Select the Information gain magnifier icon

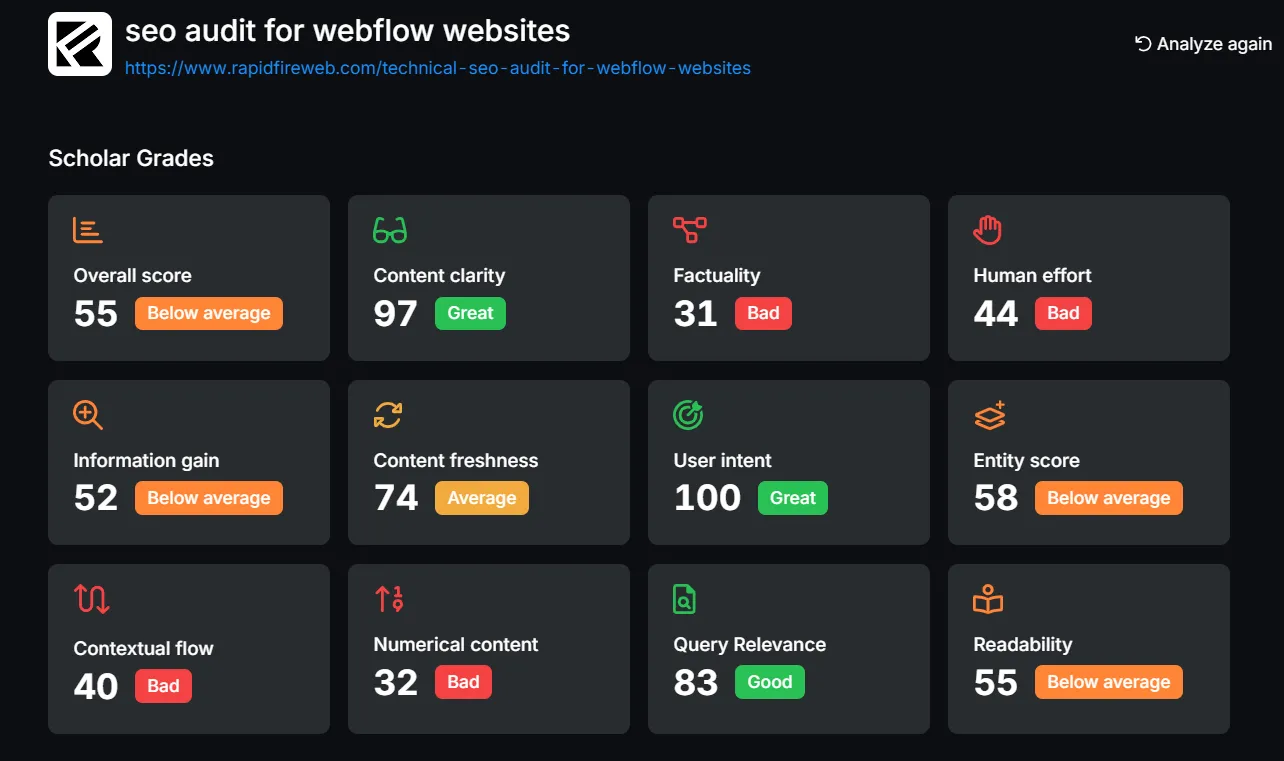tap(87, 414)
